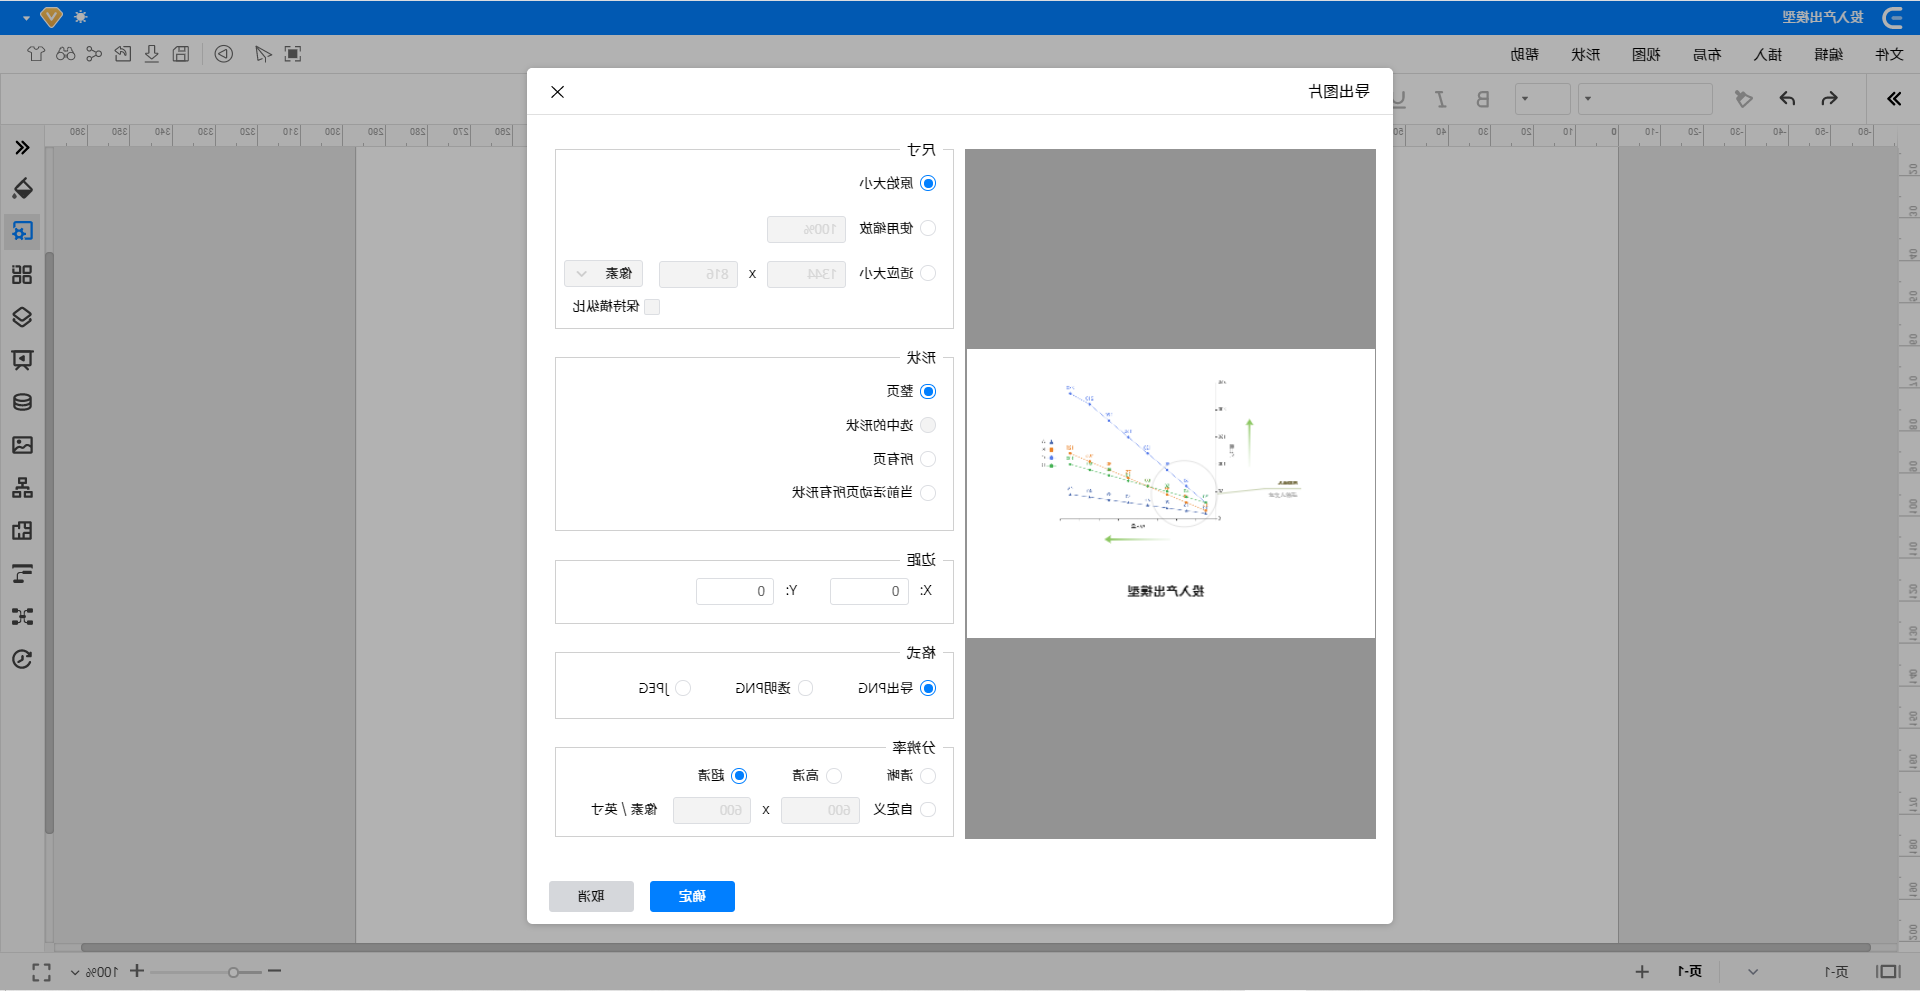The image size is (1920, 991).
Task: Toggle bold B formatting icon
Action: click(x=1483, y=99)
